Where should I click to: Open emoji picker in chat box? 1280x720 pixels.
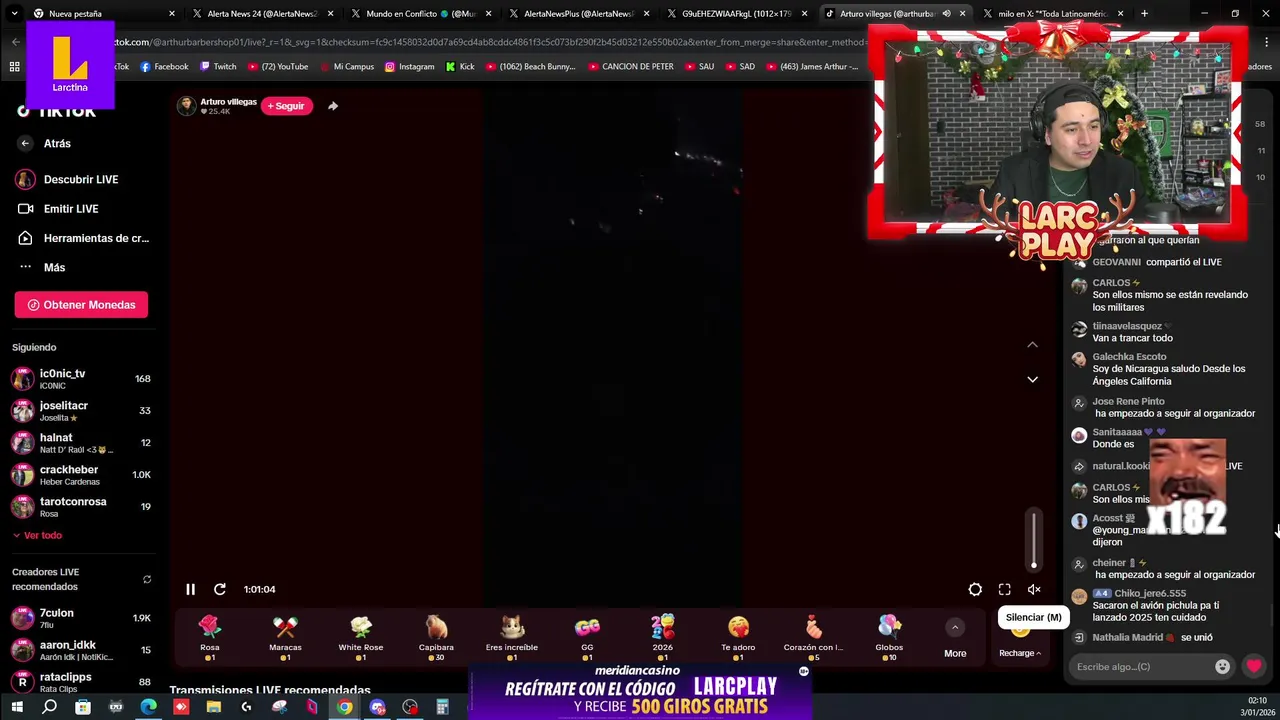coord(1222,667)
